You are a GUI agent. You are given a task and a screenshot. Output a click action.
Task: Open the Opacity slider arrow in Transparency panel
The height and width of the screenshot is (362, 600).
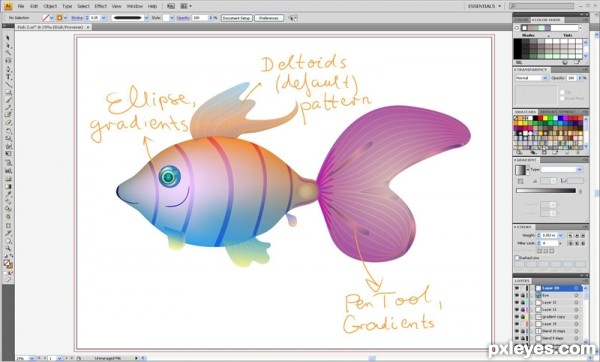(580, 78)
